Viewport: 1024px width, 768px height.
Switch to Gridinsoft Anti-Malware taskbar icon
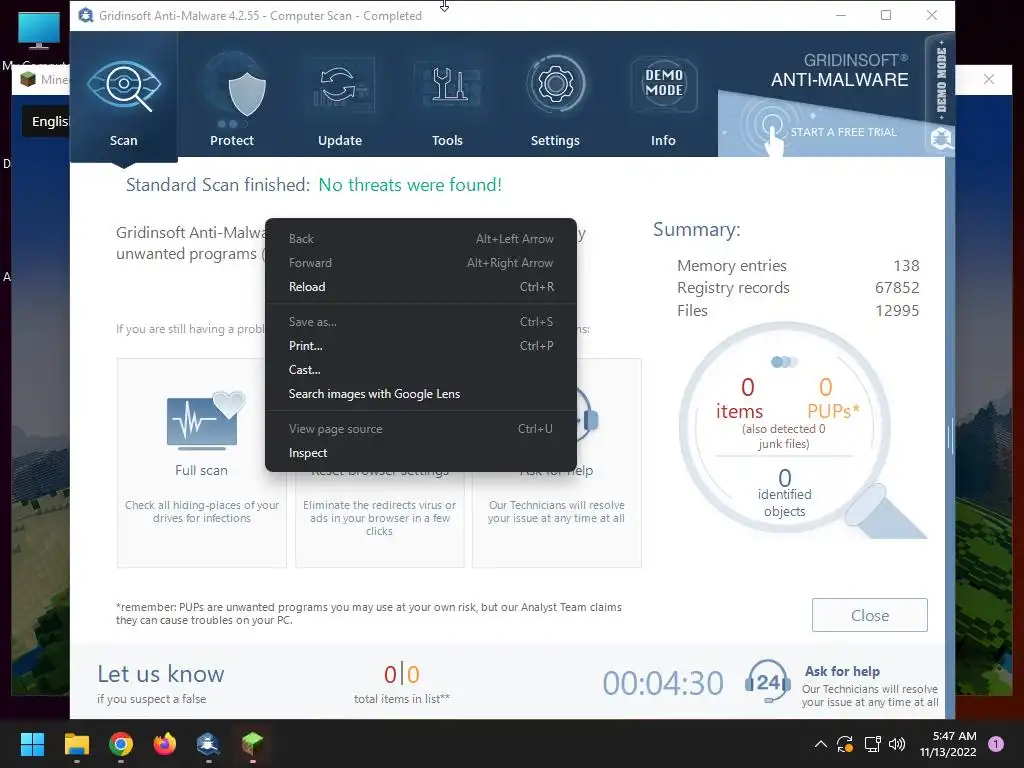click(x=208, y=744)
